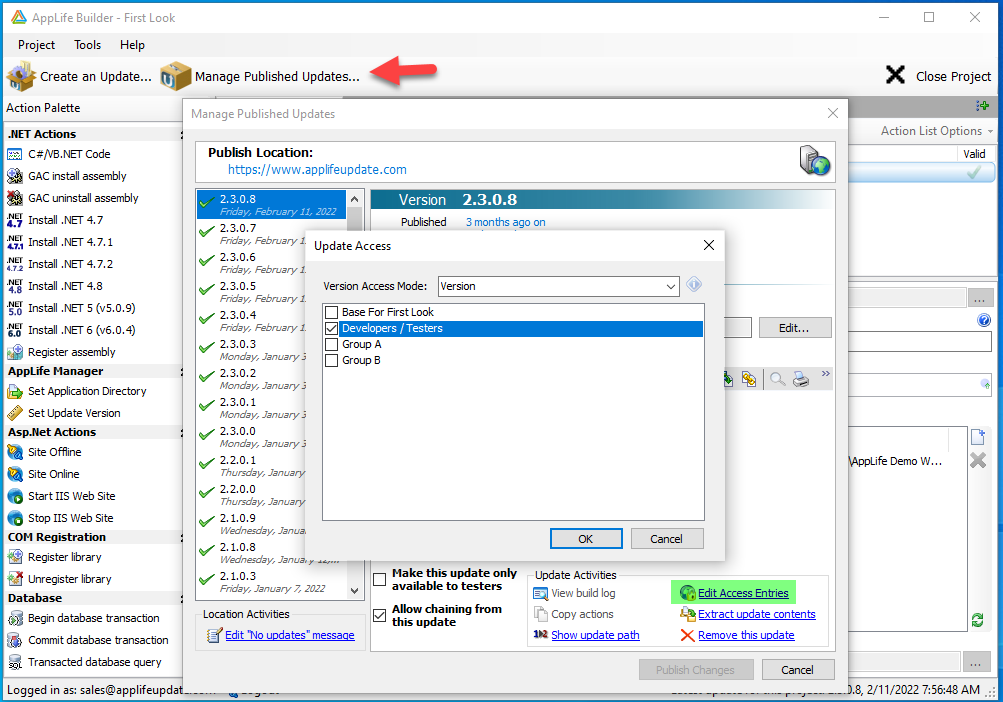Select the Set Application Directory icon
1003x702 pixels.
coord(15,391)
